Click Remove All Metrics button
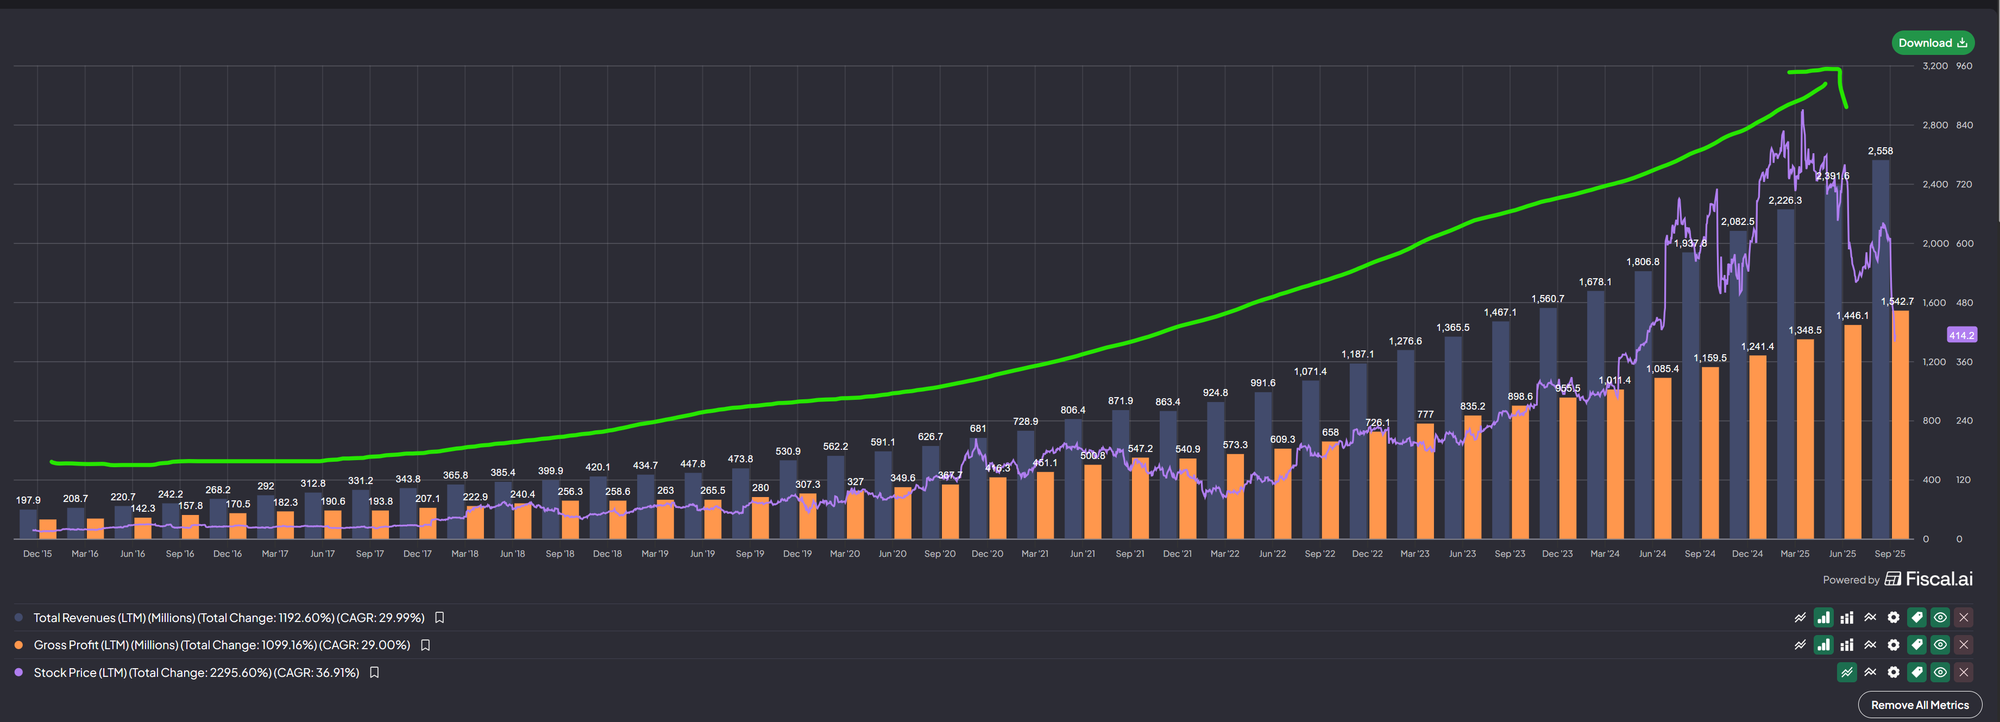This screenshot has height=722, width=2000. [x=1919, y=705]
